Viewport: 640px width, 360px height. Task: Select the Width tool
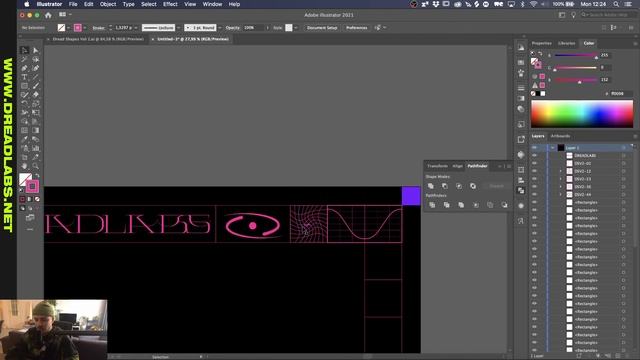pos(24,113)
